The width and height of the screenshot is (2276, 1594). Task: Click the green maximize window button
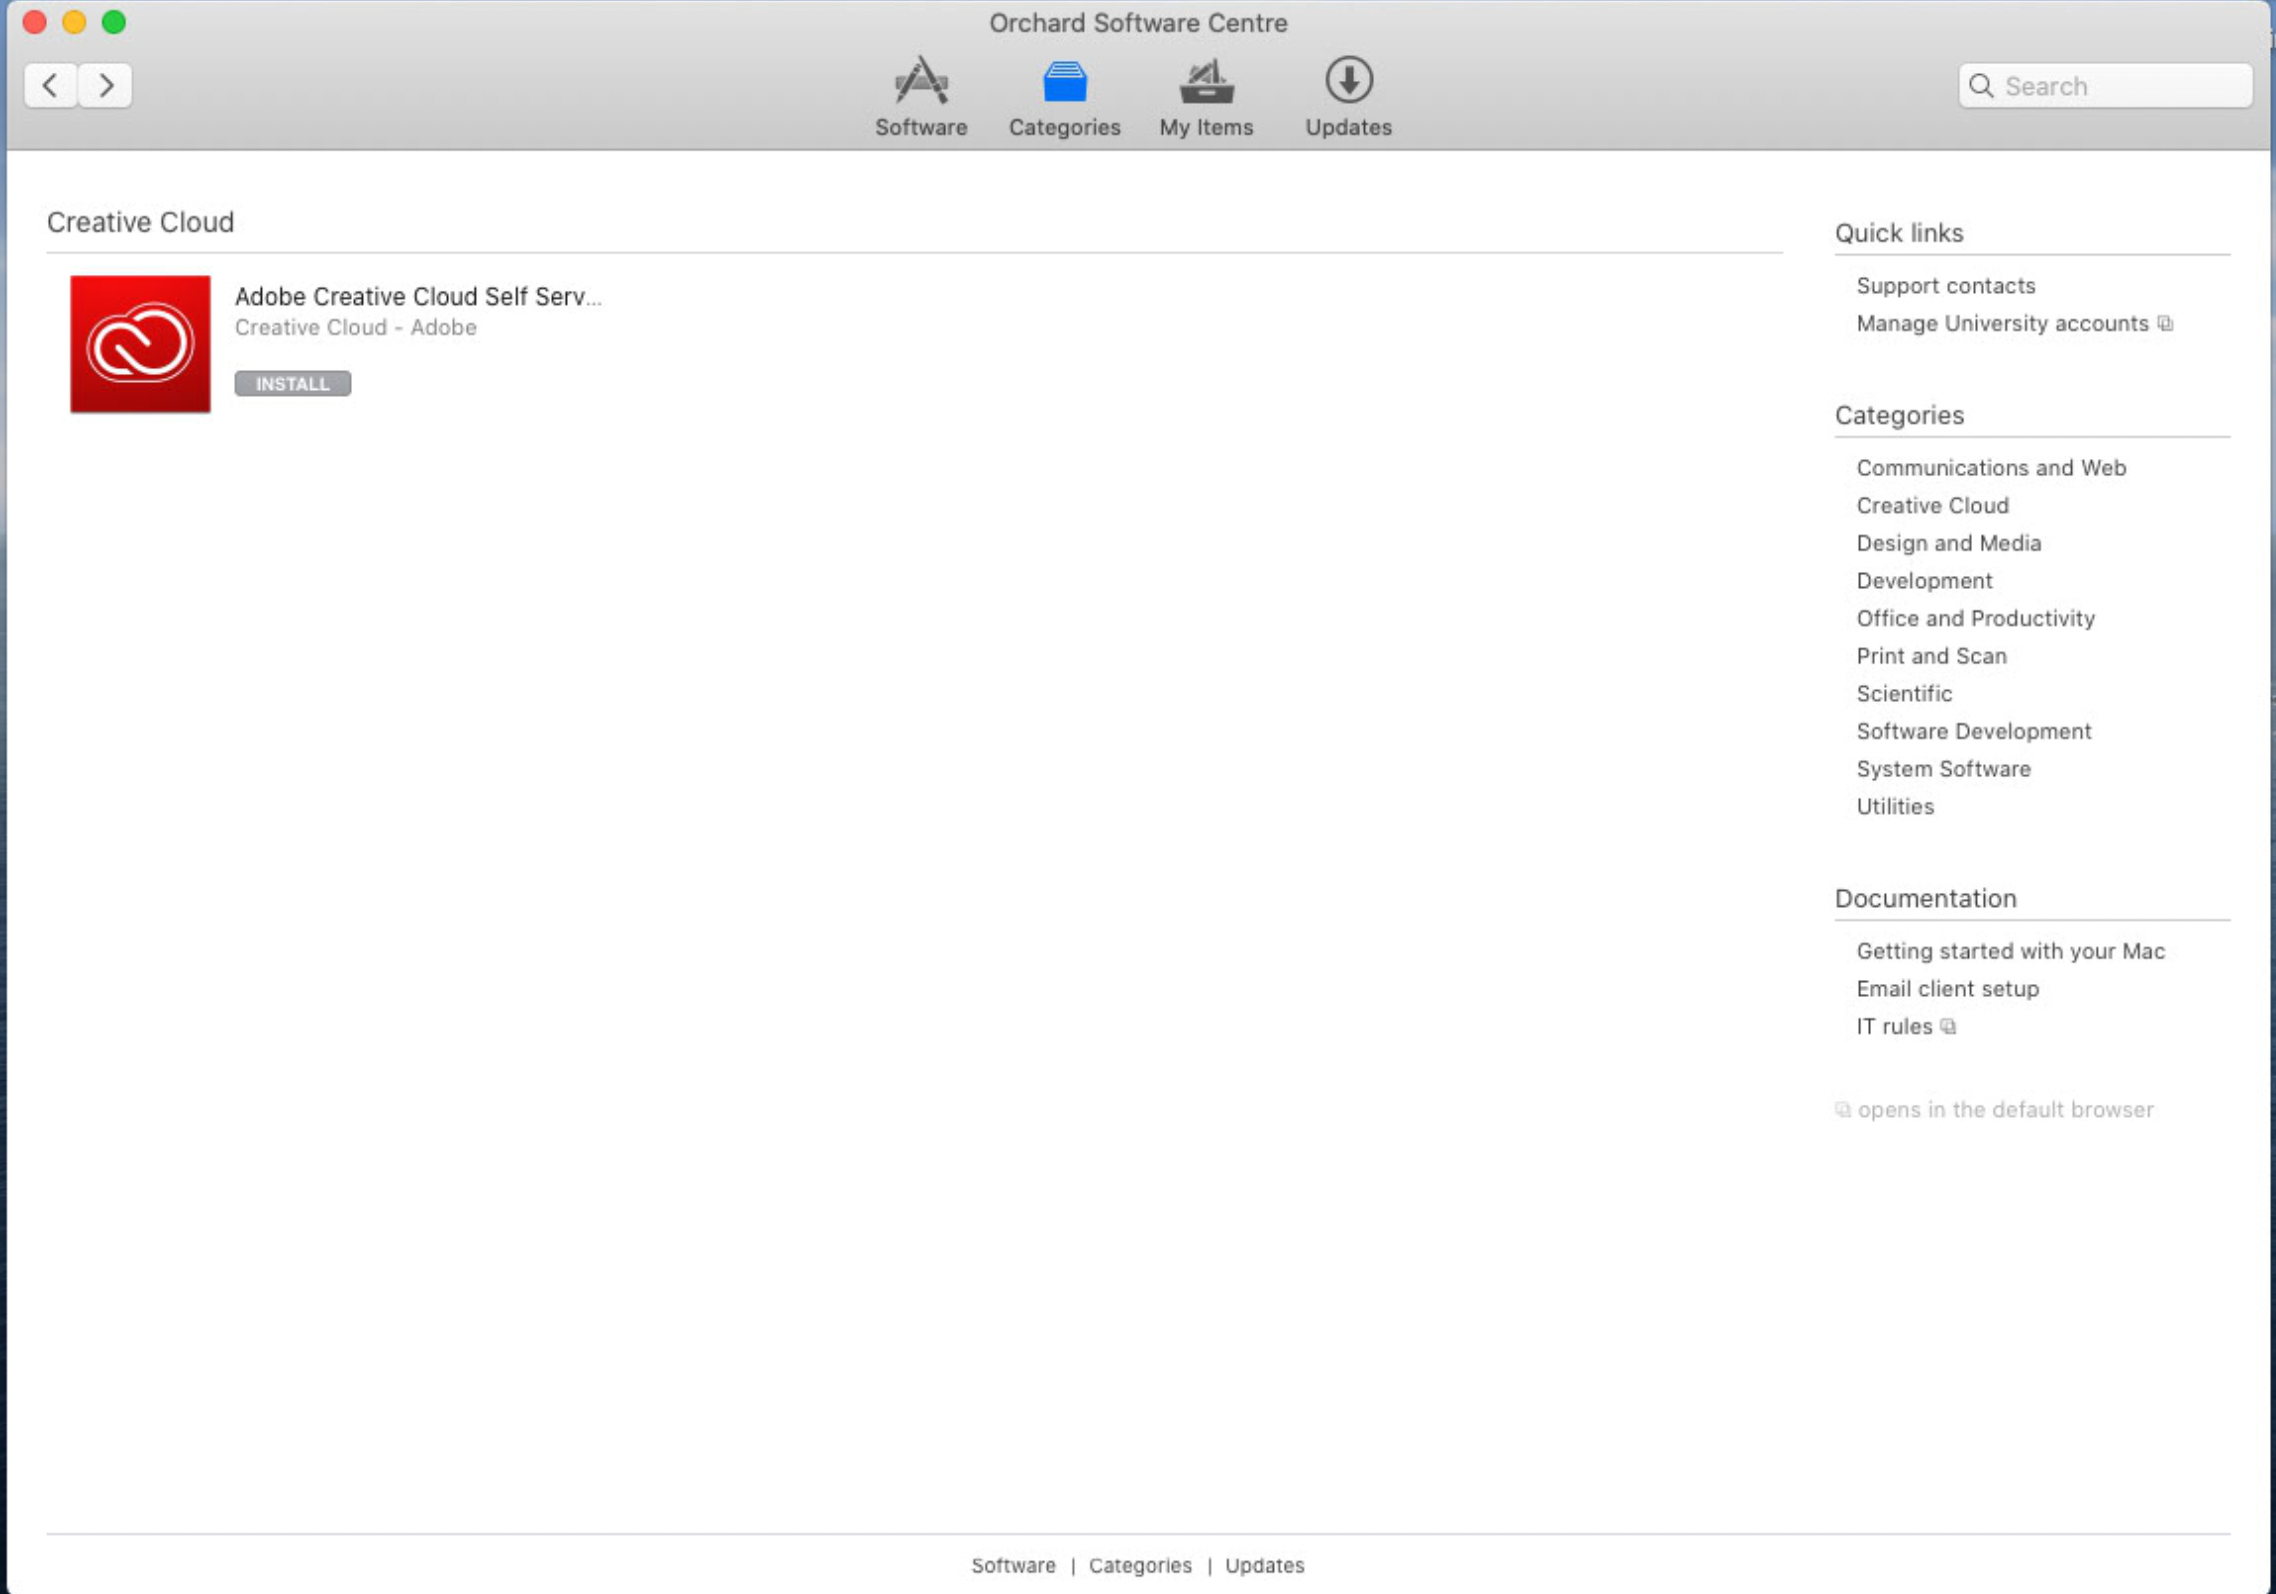tap(114, 22)
